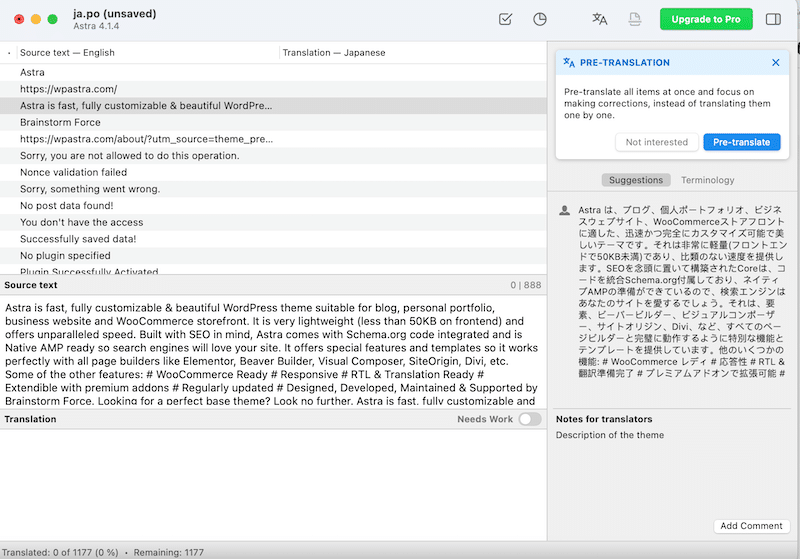Click the dot status column header
Image resolution: width=800 pixels, height=559 pixels.
[9, 53]
